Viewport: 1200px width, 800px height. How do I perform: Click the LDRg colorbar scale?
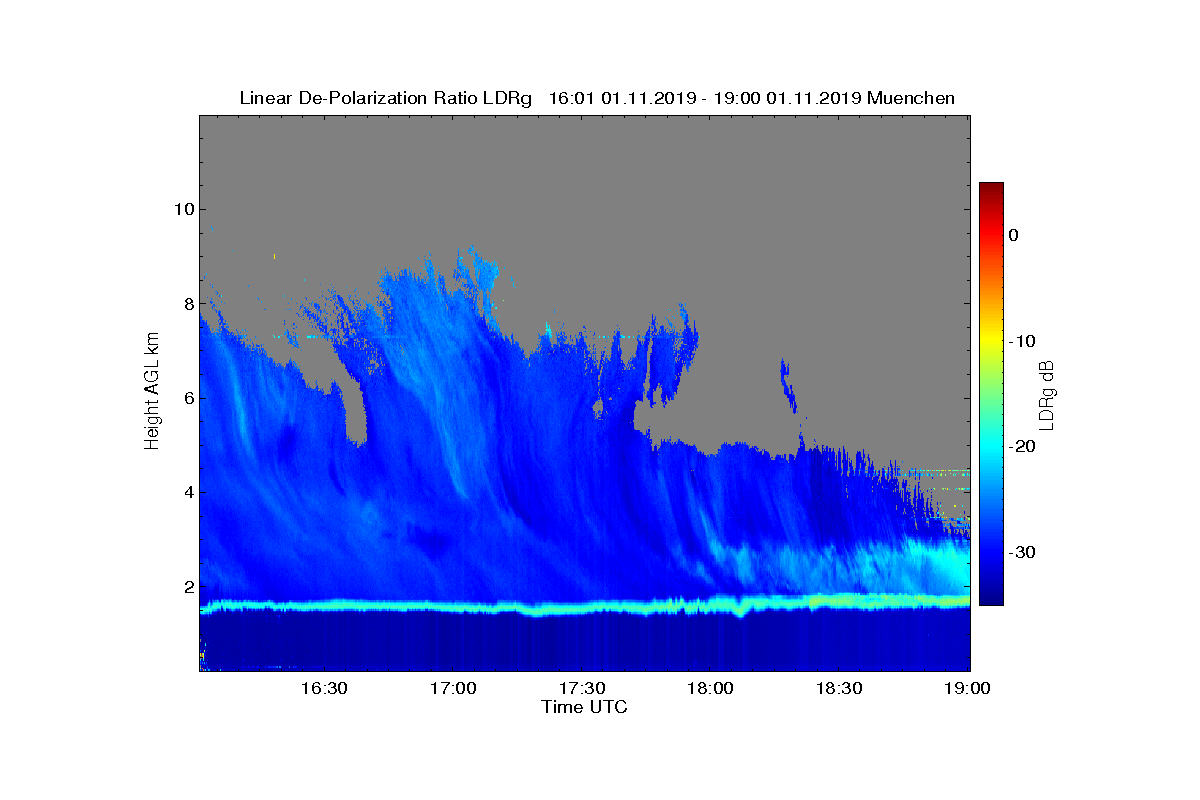(991, 394)
